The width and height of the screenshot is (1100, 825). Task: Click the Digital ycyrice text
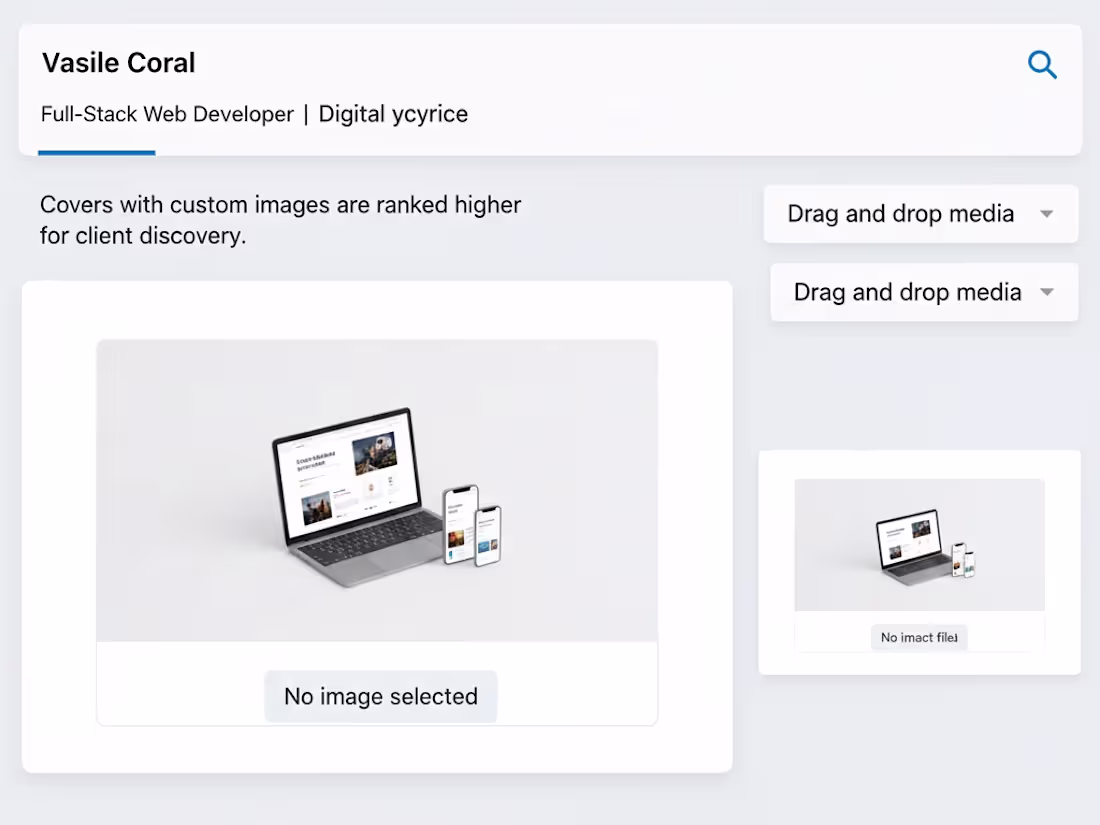point(393,114)
